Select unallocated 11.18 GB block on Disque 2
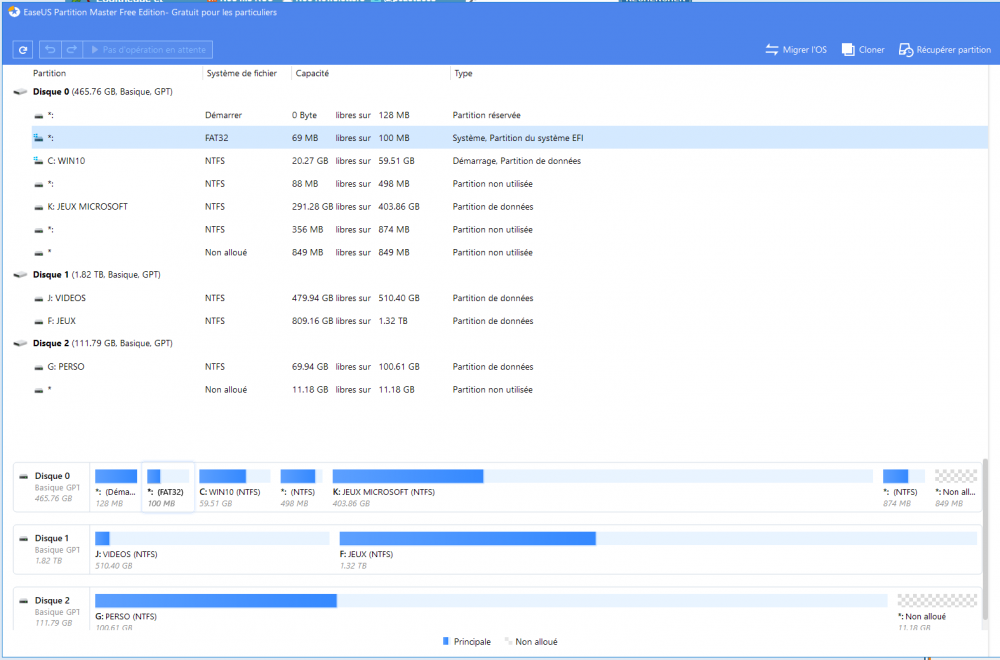1000x660 pixels. [x=937, y=601]
